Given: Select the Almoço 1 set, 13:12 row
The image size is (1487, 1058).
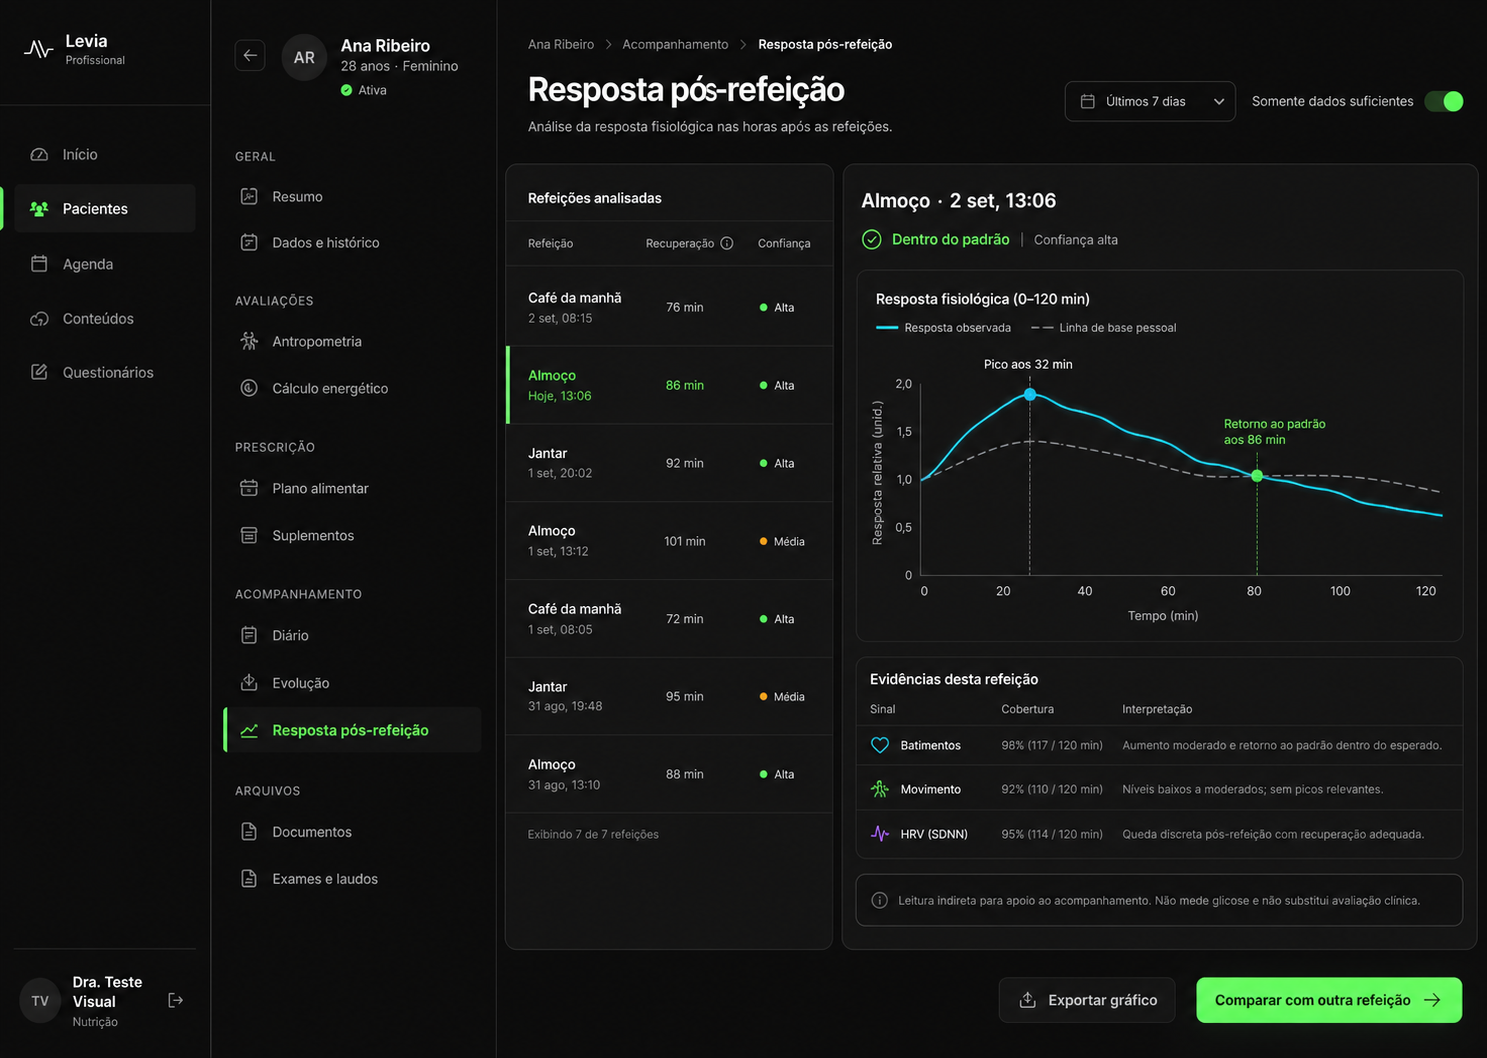Looking at the screenshot, I should coord(669,541).
